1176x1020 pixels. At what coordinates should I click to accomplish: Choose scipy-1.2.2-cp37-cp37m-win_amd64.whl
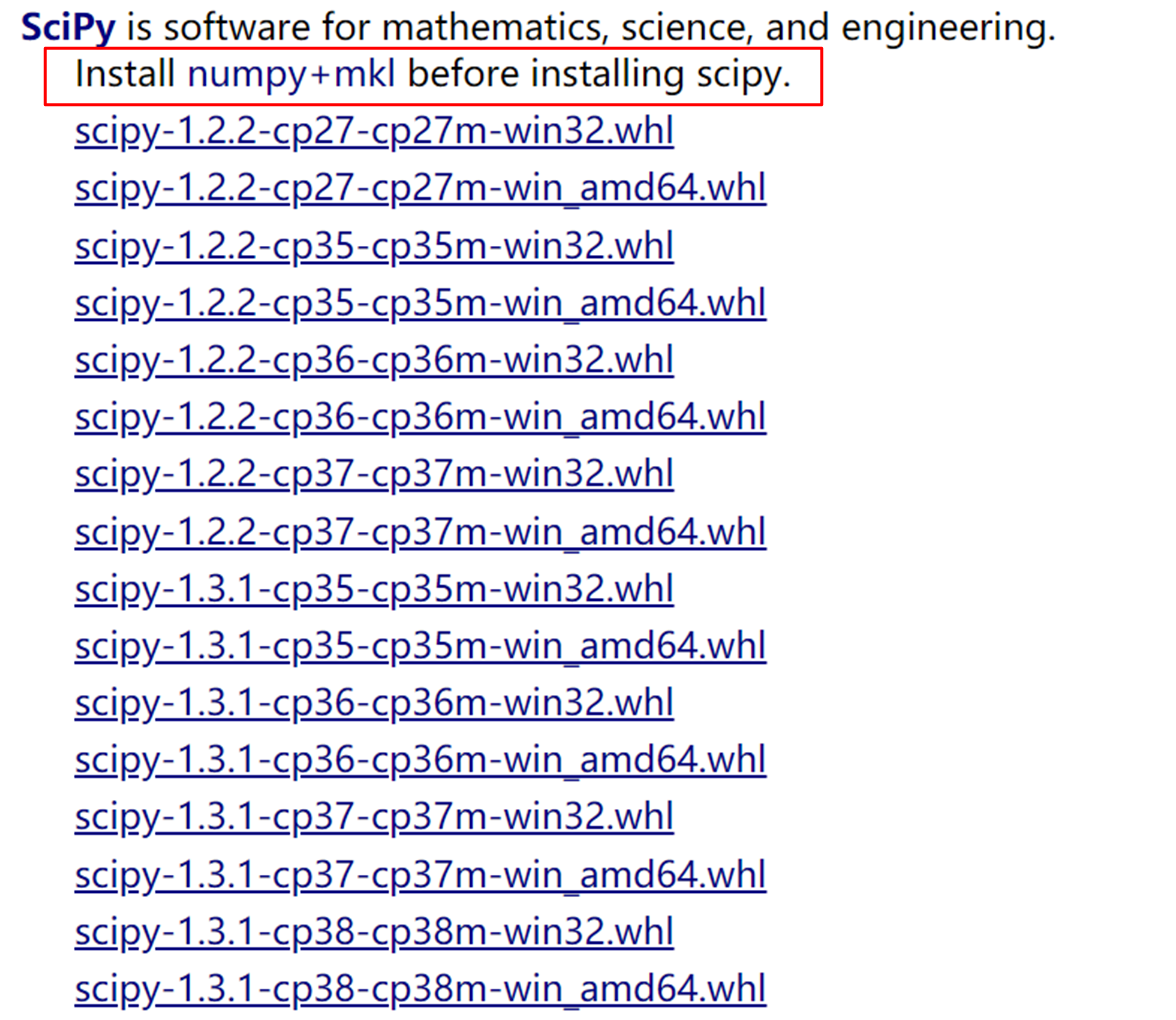click(x=420, y=532)
